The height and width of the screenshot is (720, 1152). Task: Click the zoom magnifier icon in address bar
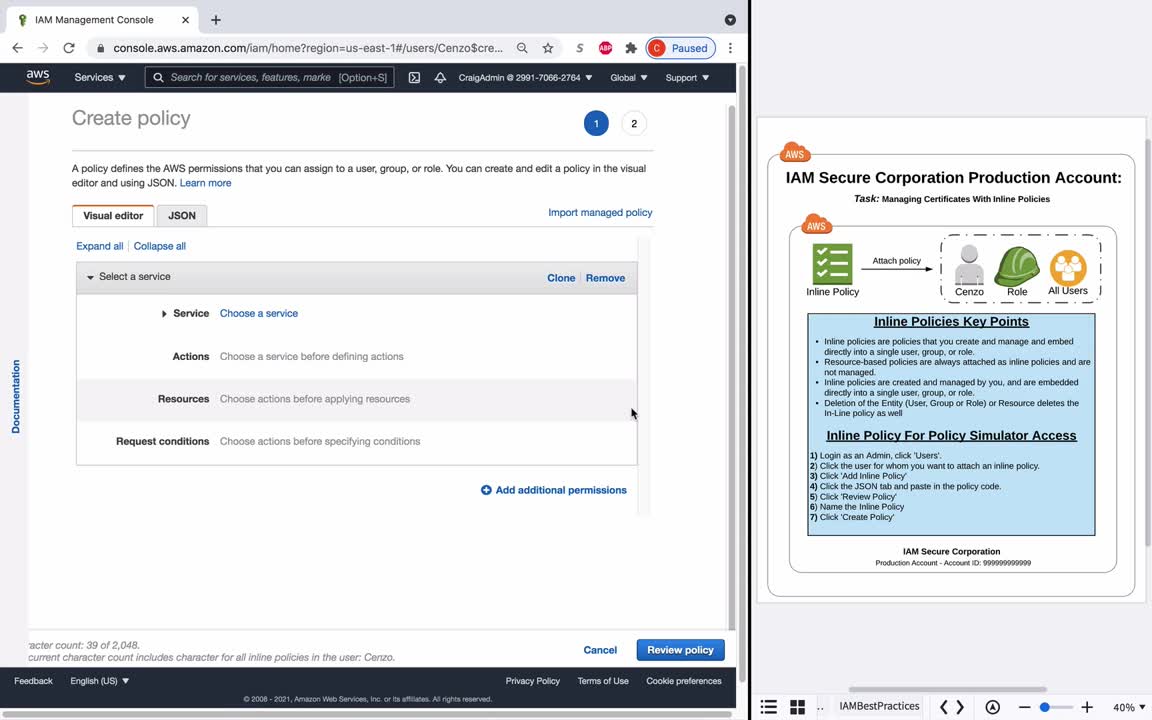522,48
